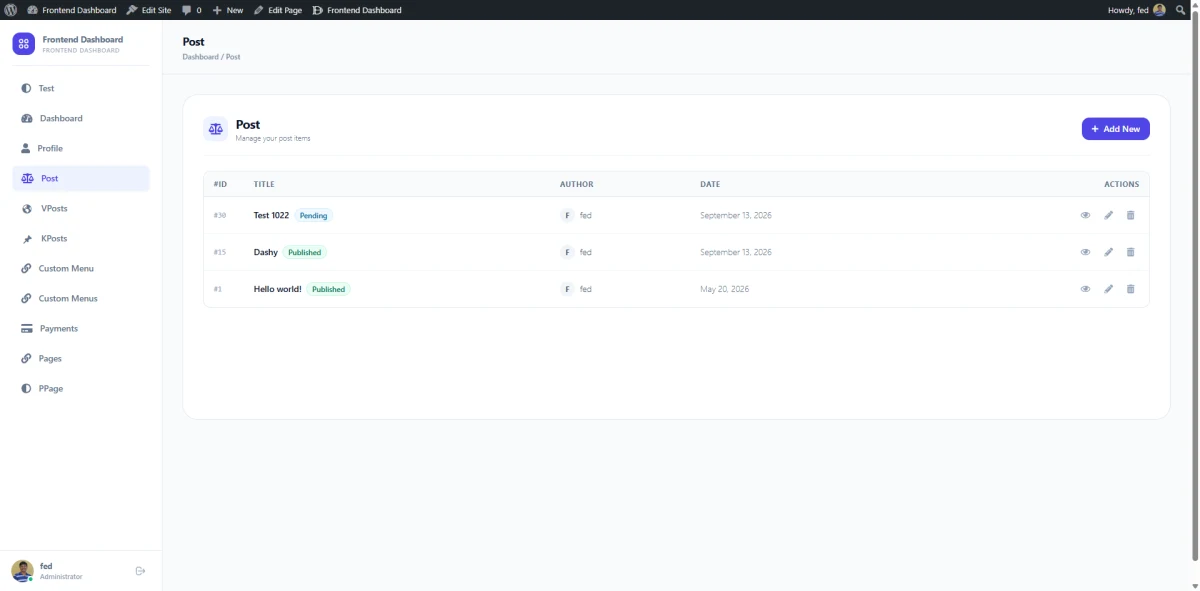The width and height of the screenshot is (1200, 591).
Task: Open VPosts in the sidebar
Action: coord(81,208)
